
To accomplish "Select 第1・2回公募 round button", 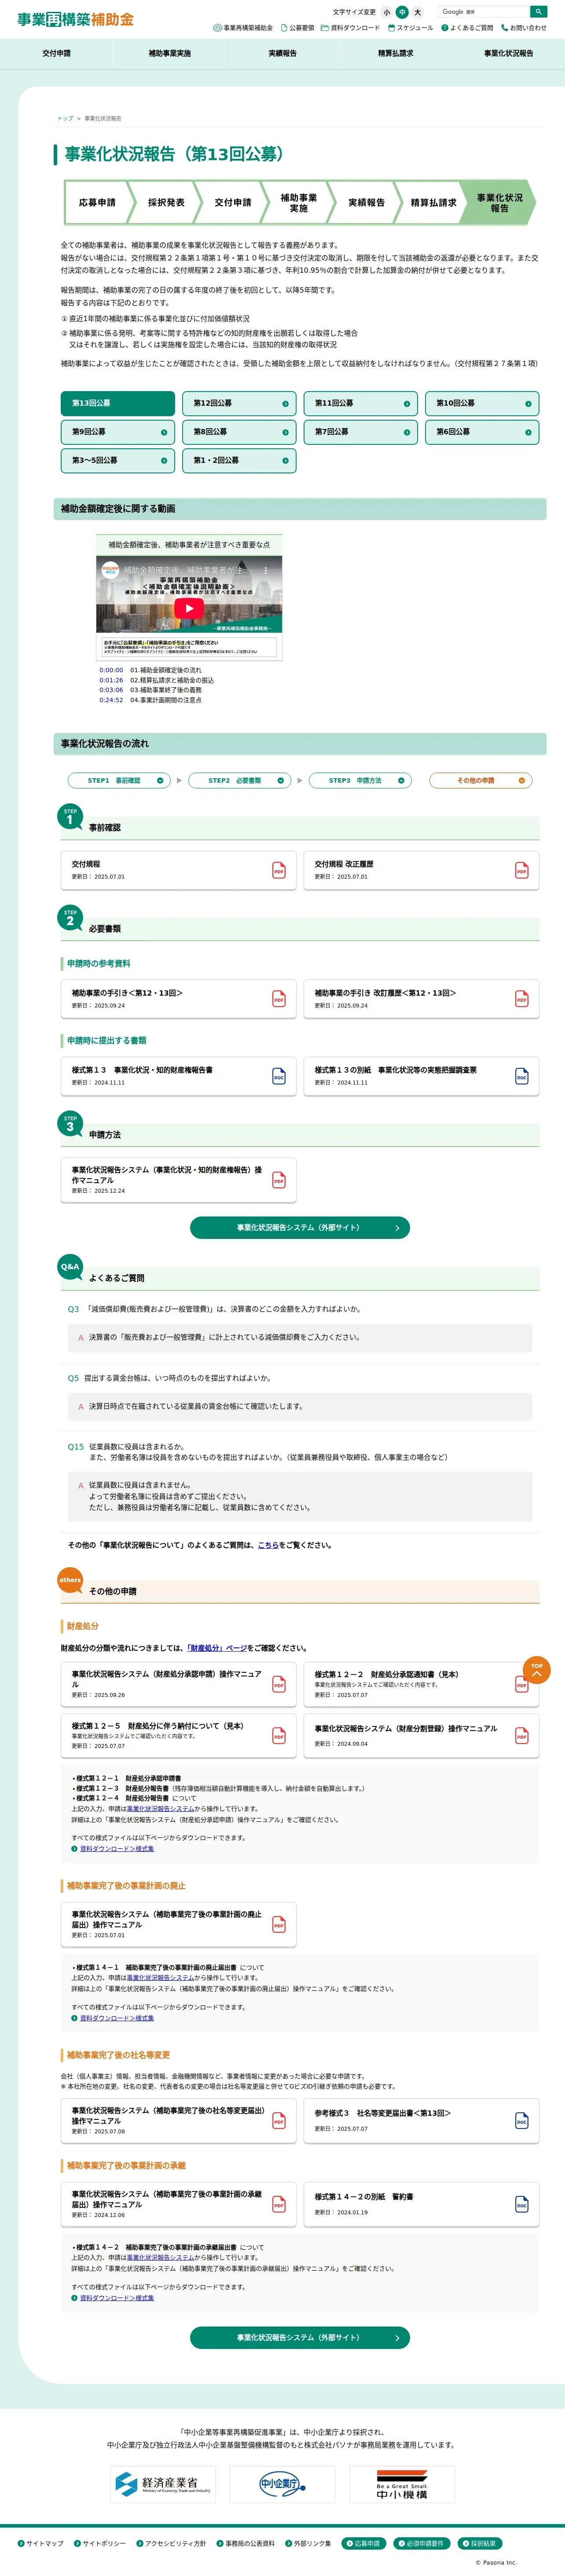I will (x=239, y=461).
